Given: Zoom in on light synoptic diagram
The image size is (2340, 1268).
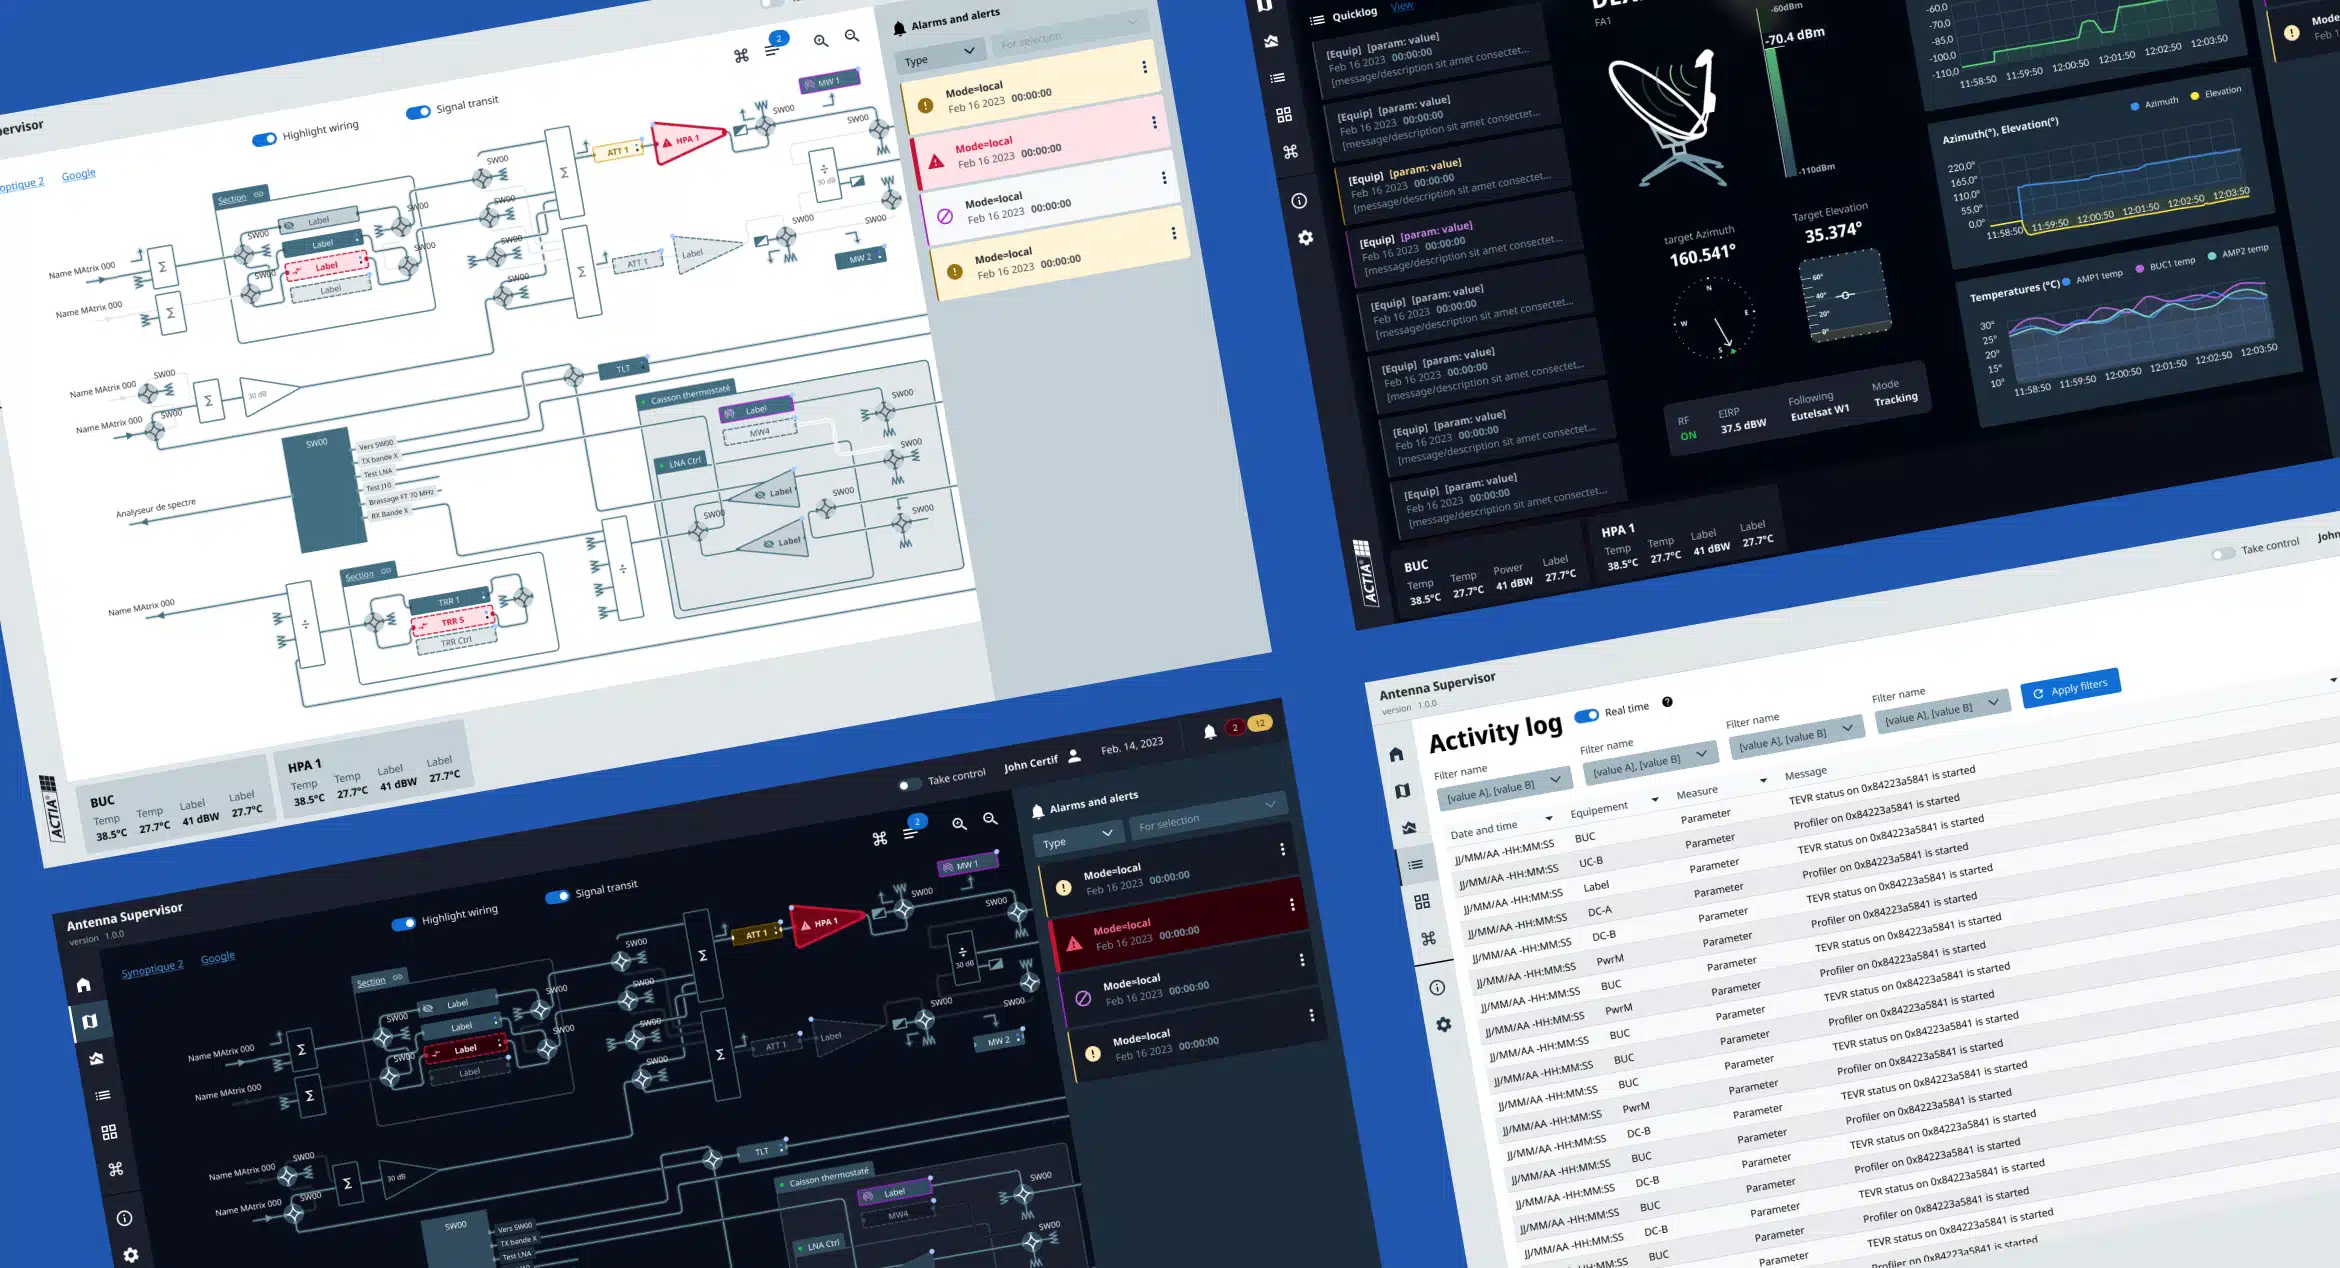Looking at the screenshot, I should pyautogui.click(x=821, y=41).
